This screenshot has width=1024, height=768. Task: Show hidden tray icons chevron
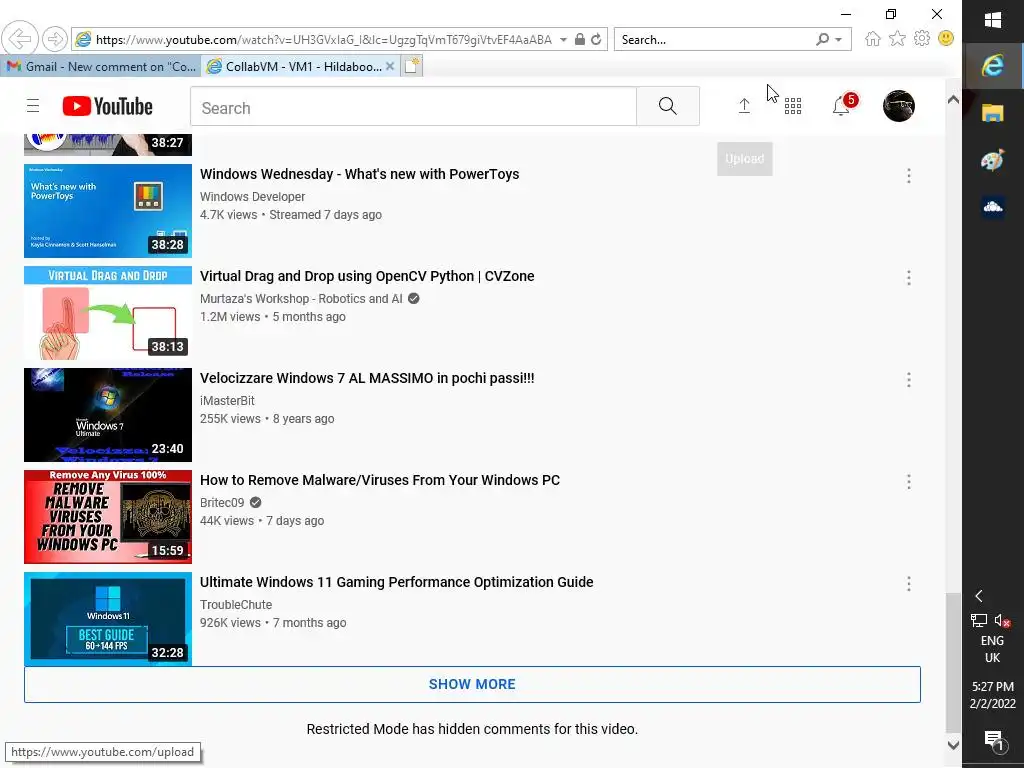coord(978,596)
